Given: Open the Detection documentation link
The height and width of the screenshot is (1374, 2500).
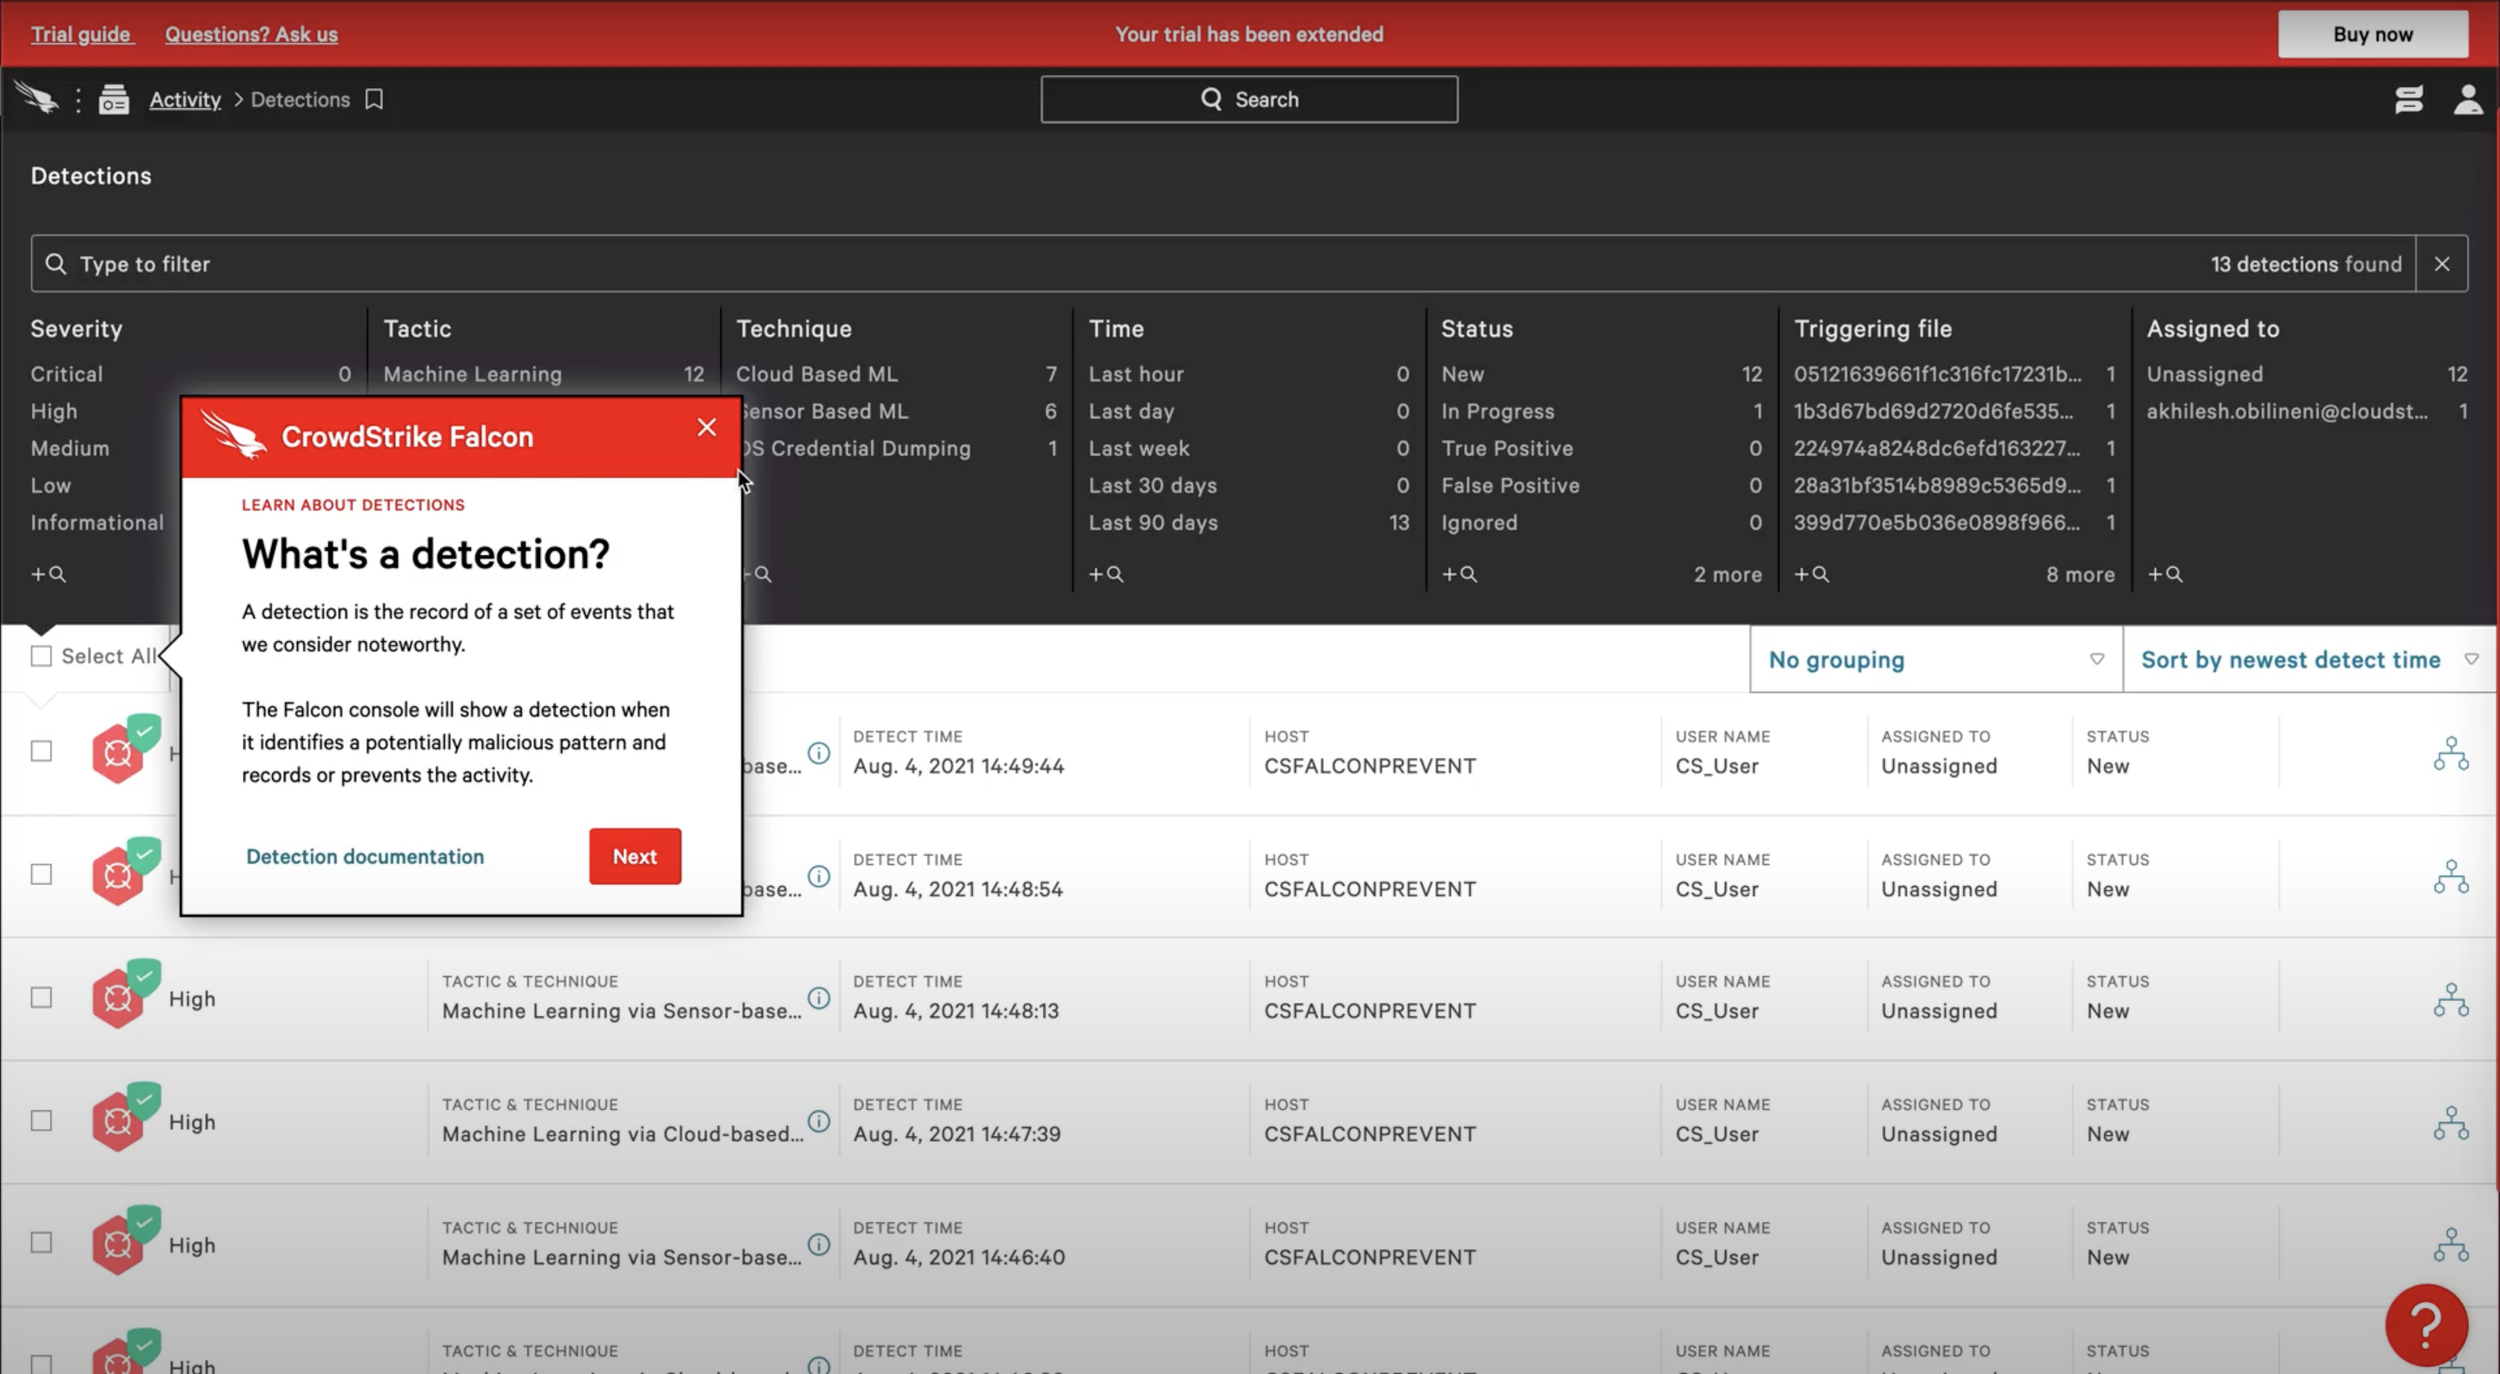Looking at the screenshot, I should 364,856.
